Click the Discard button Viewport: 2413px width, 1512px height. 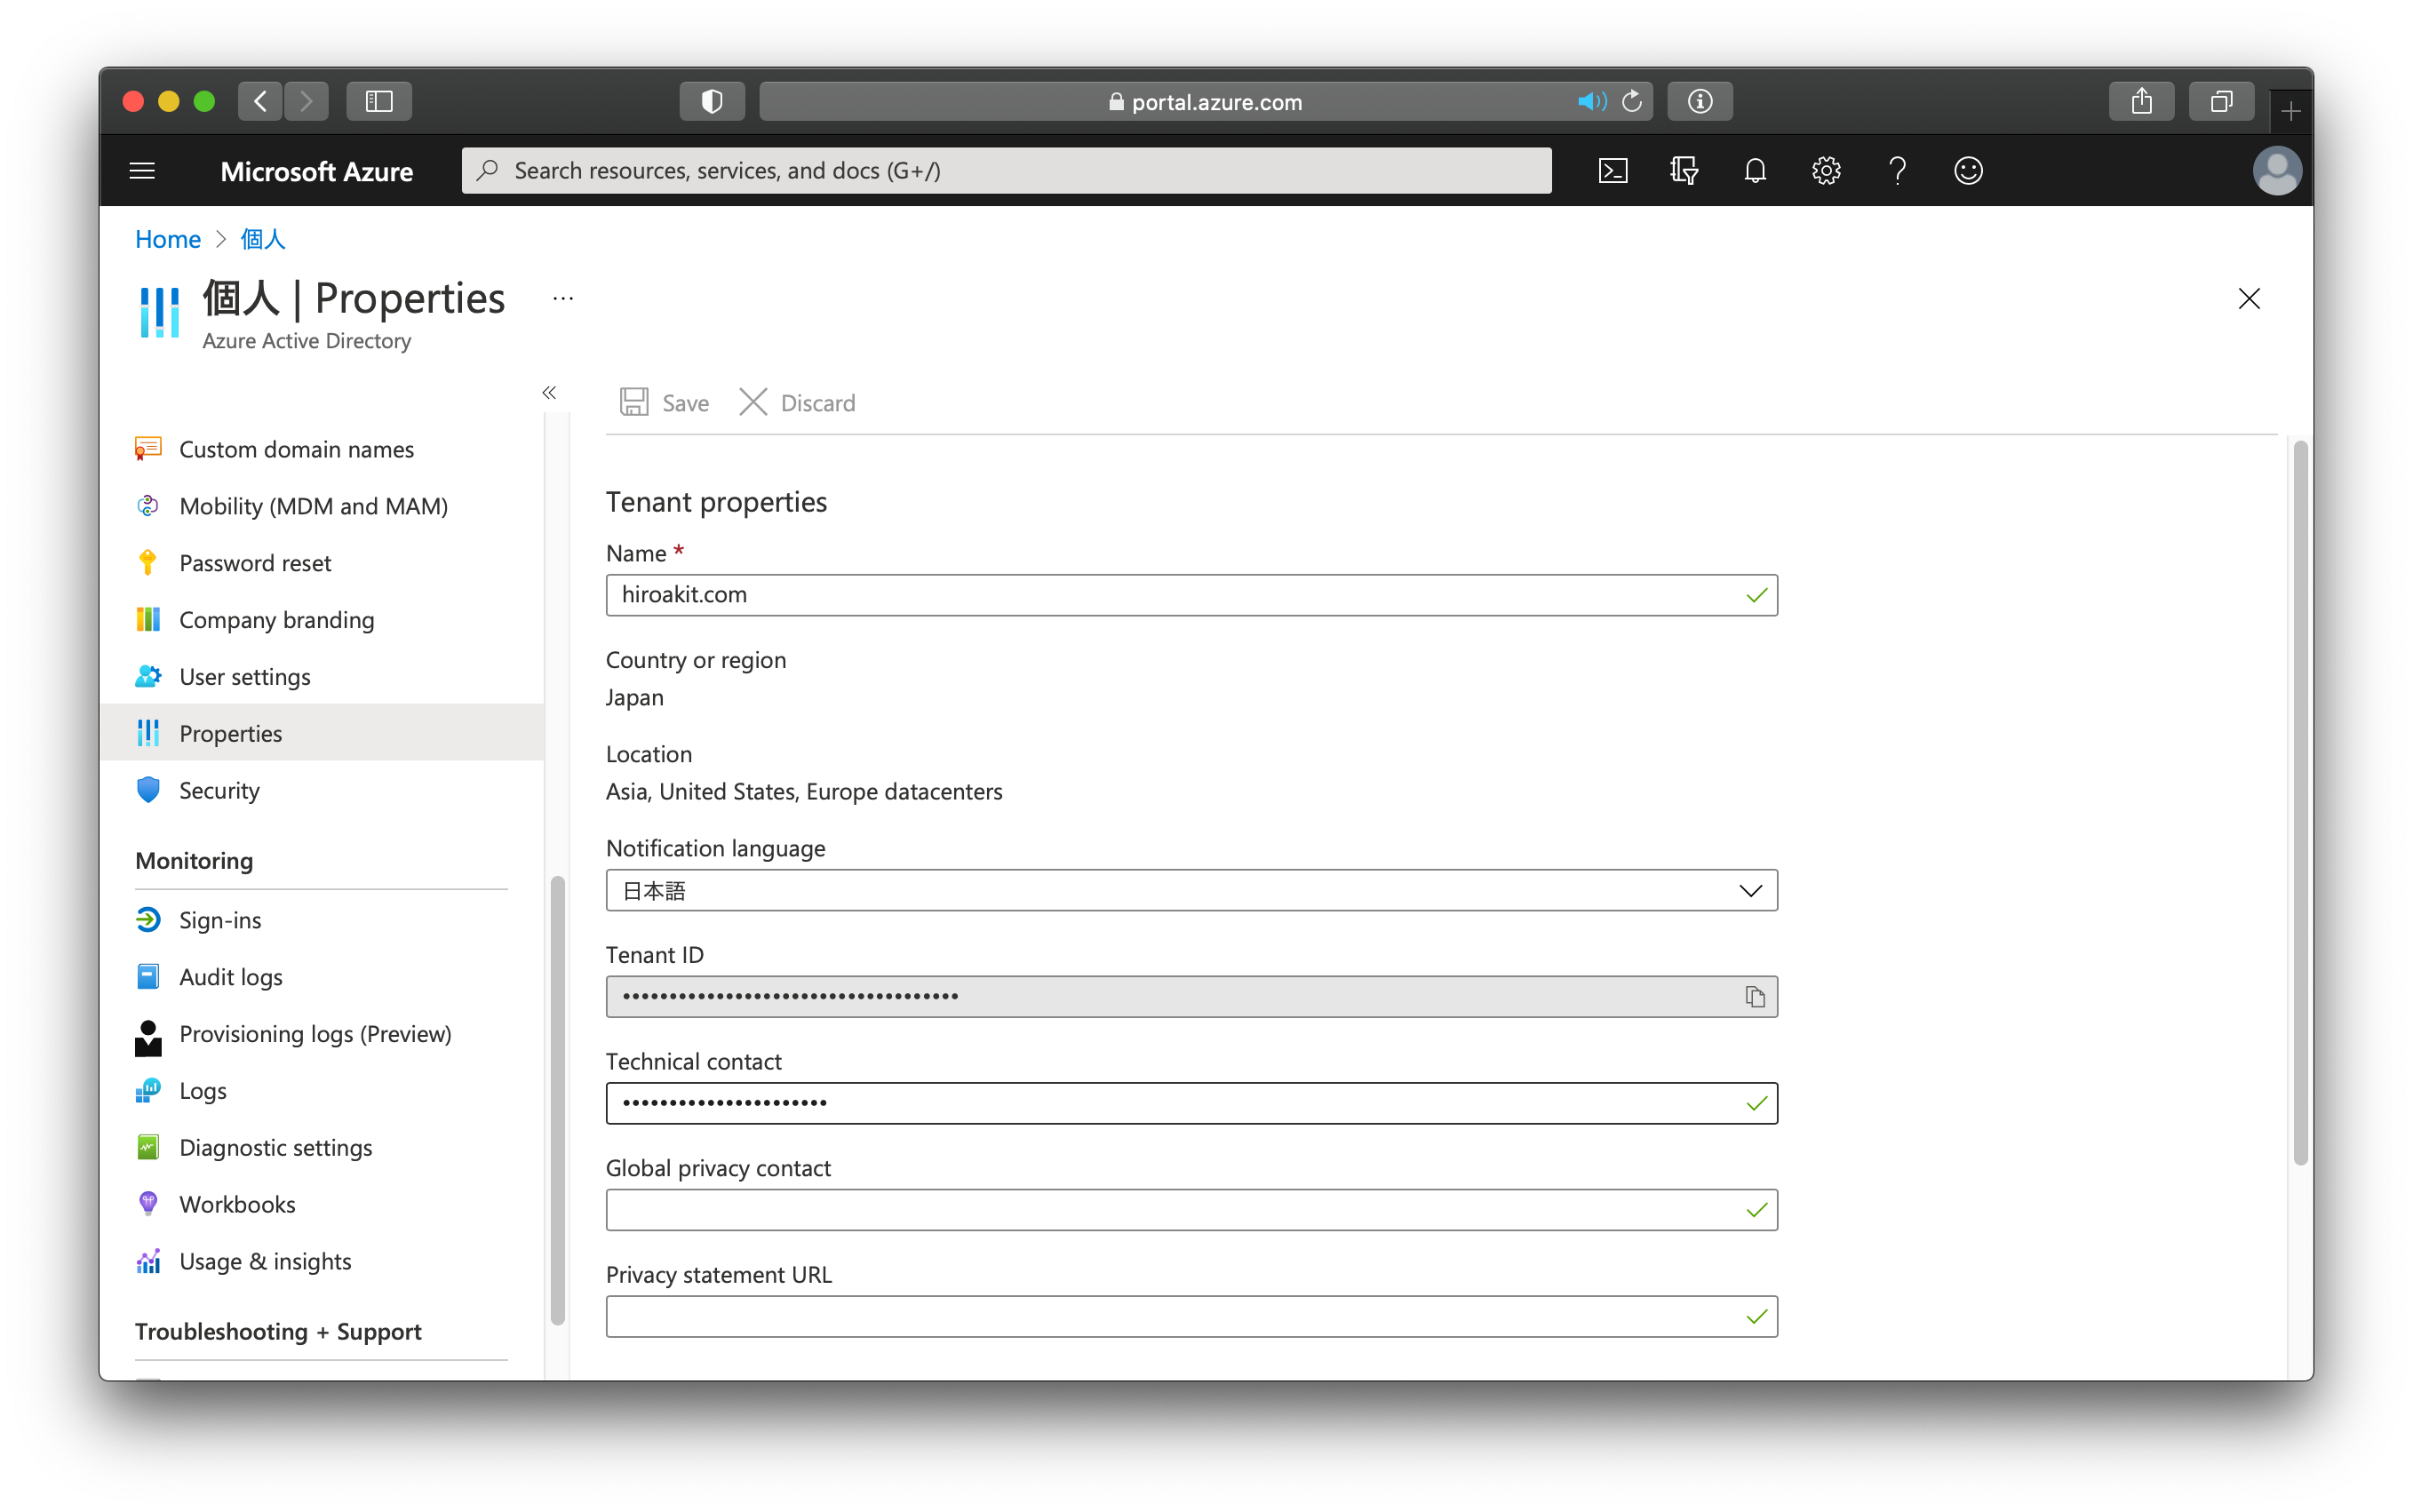[797, 403]
